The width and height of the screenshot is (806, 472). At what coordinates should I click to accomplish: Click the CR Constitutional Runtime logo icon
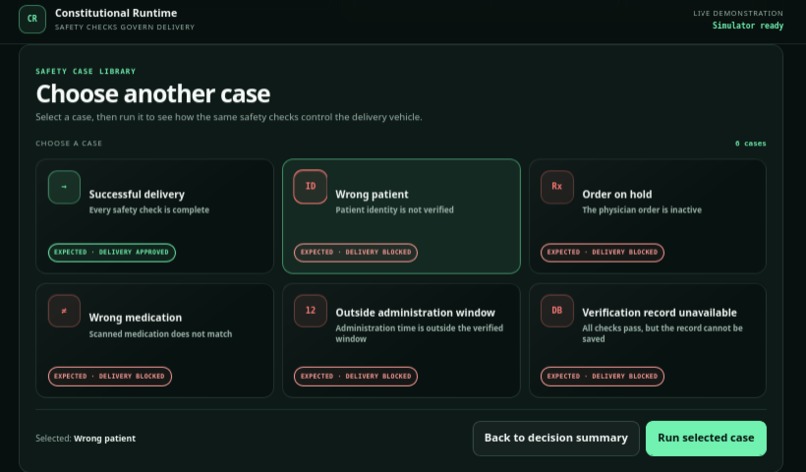[32, 19]
